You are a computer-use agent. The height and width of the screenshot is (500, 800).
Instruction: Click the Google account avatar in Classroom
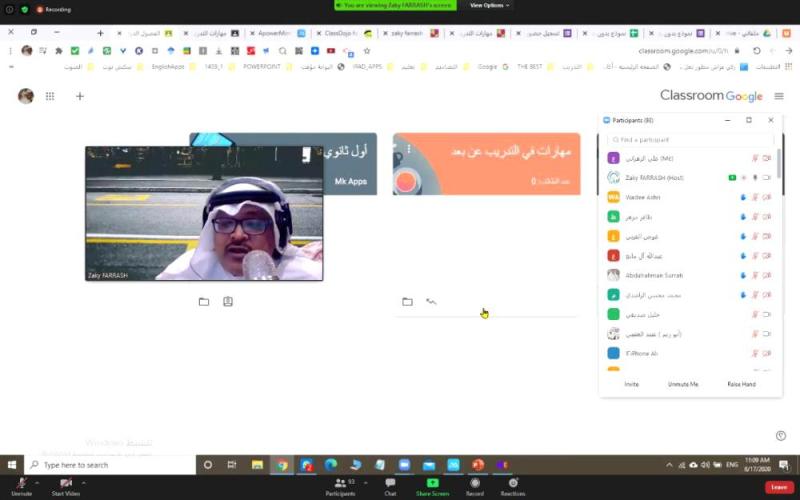pyautogui.click(x=26, y=96)
